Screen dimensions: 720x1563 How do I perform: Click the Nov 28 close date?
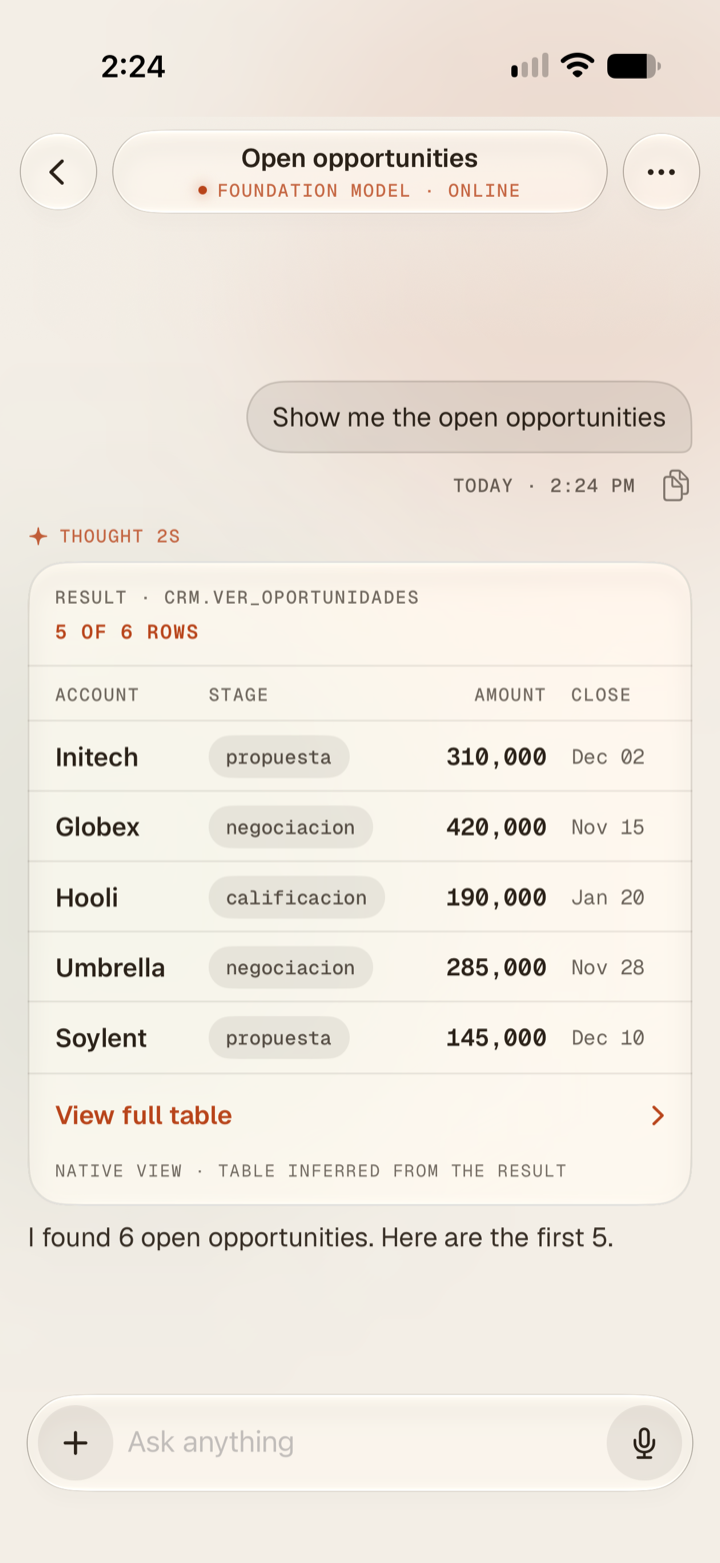tap(608, 967)
